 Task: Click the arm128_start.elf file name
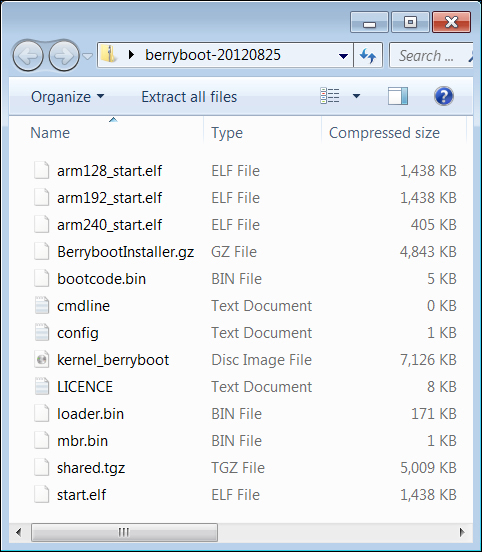109,171
